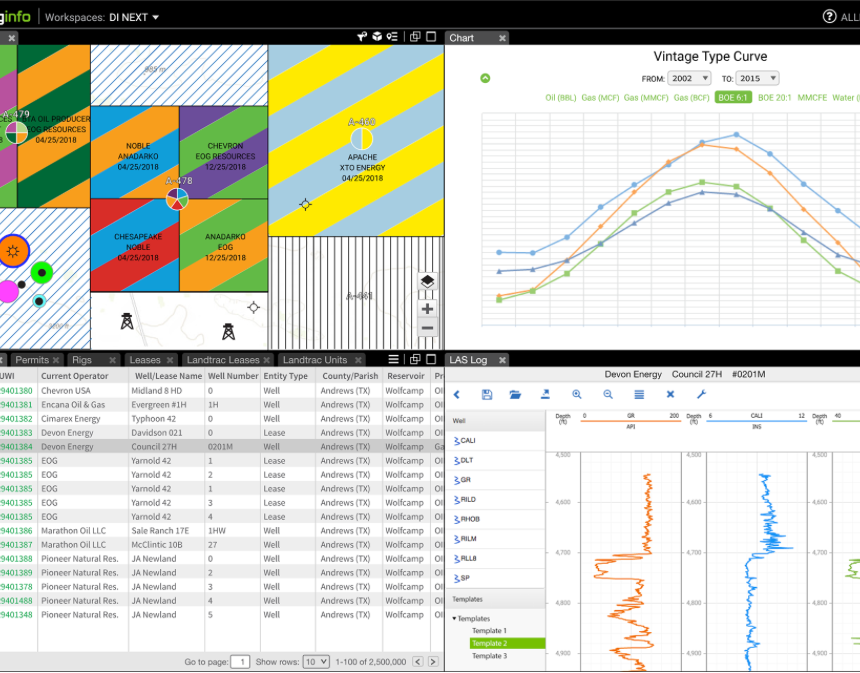This screenshot has height=673, width=860.
Task: Zoom out on LAS log tracks
Action: click(608, 394)
